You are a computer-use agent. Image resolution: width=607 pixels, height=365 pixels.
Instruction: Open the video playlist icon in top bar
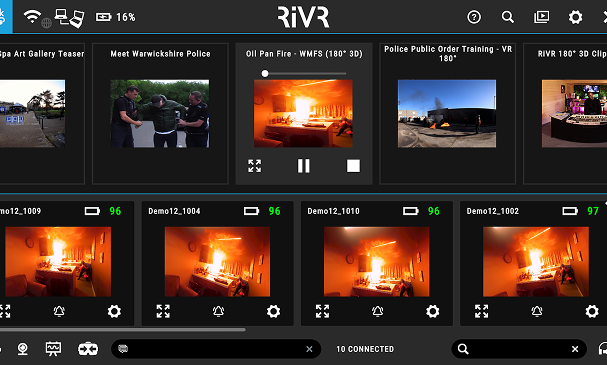click(541, 17)
